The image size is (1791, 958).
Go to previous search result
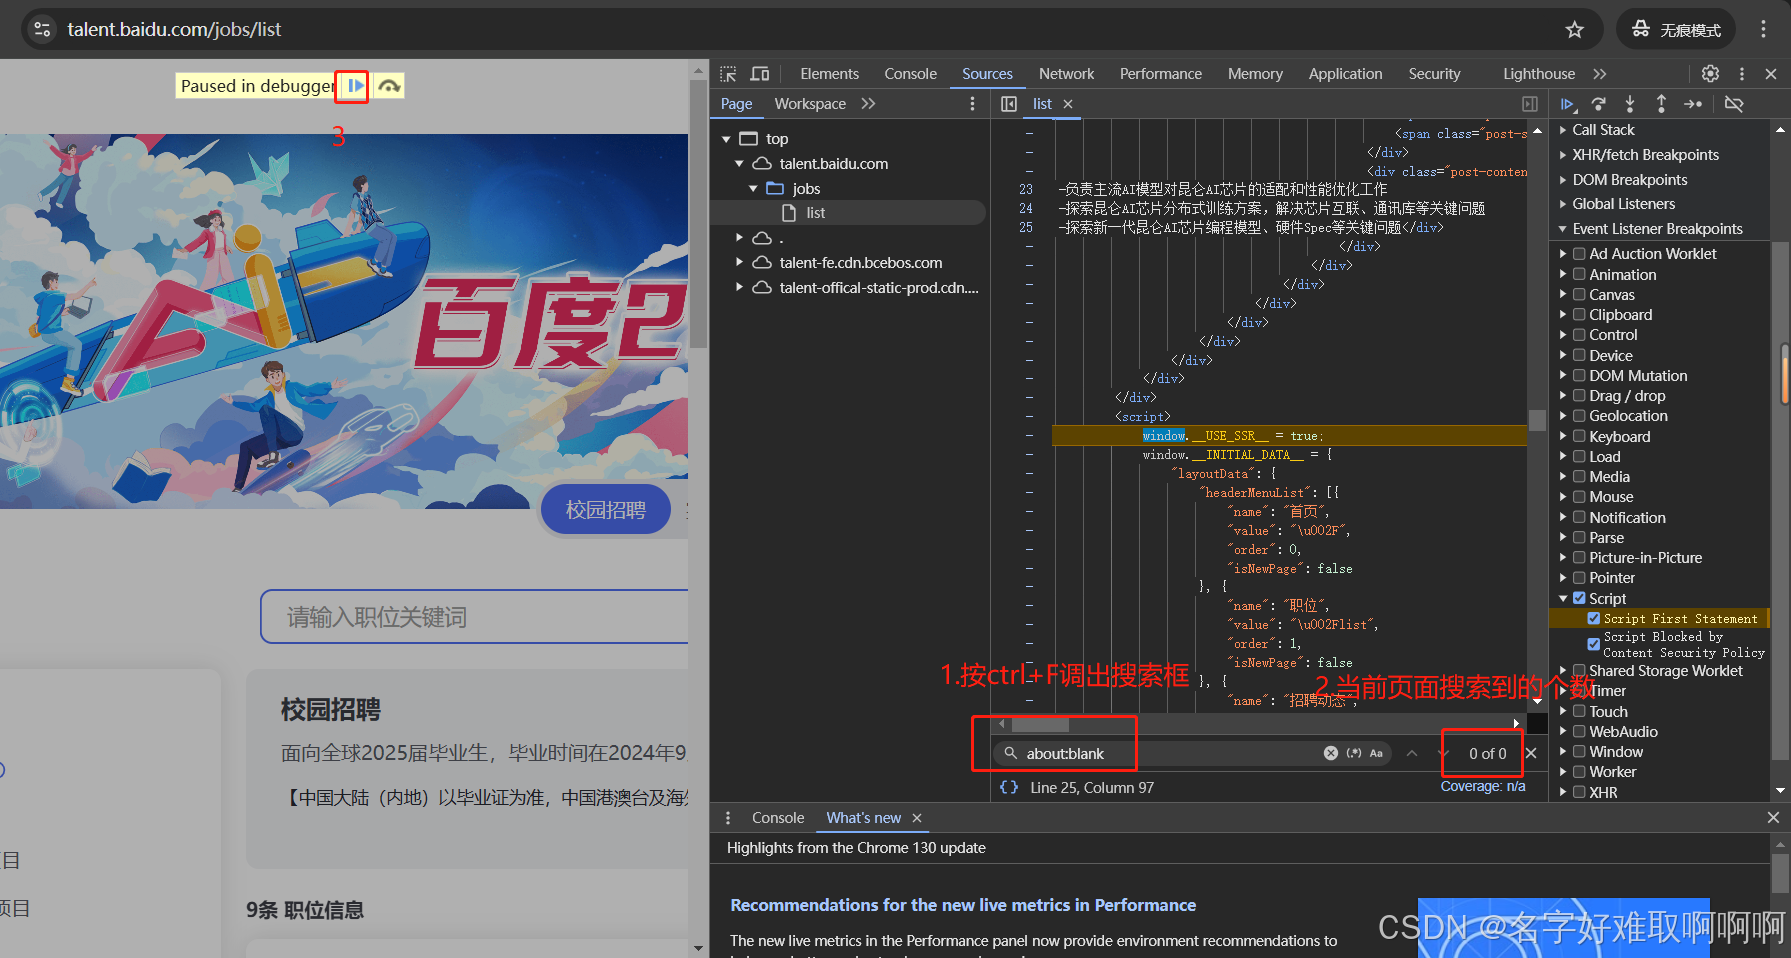(1412, 753)
